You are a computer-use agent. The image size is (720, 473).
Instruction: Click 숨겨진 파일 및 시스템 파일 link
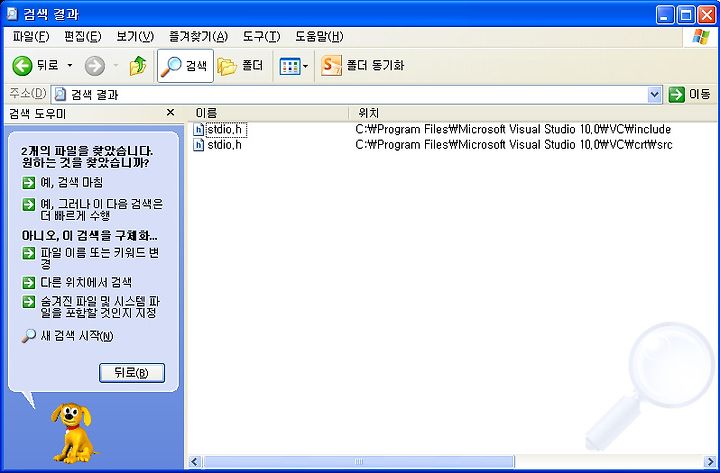[x=100, y=308]
